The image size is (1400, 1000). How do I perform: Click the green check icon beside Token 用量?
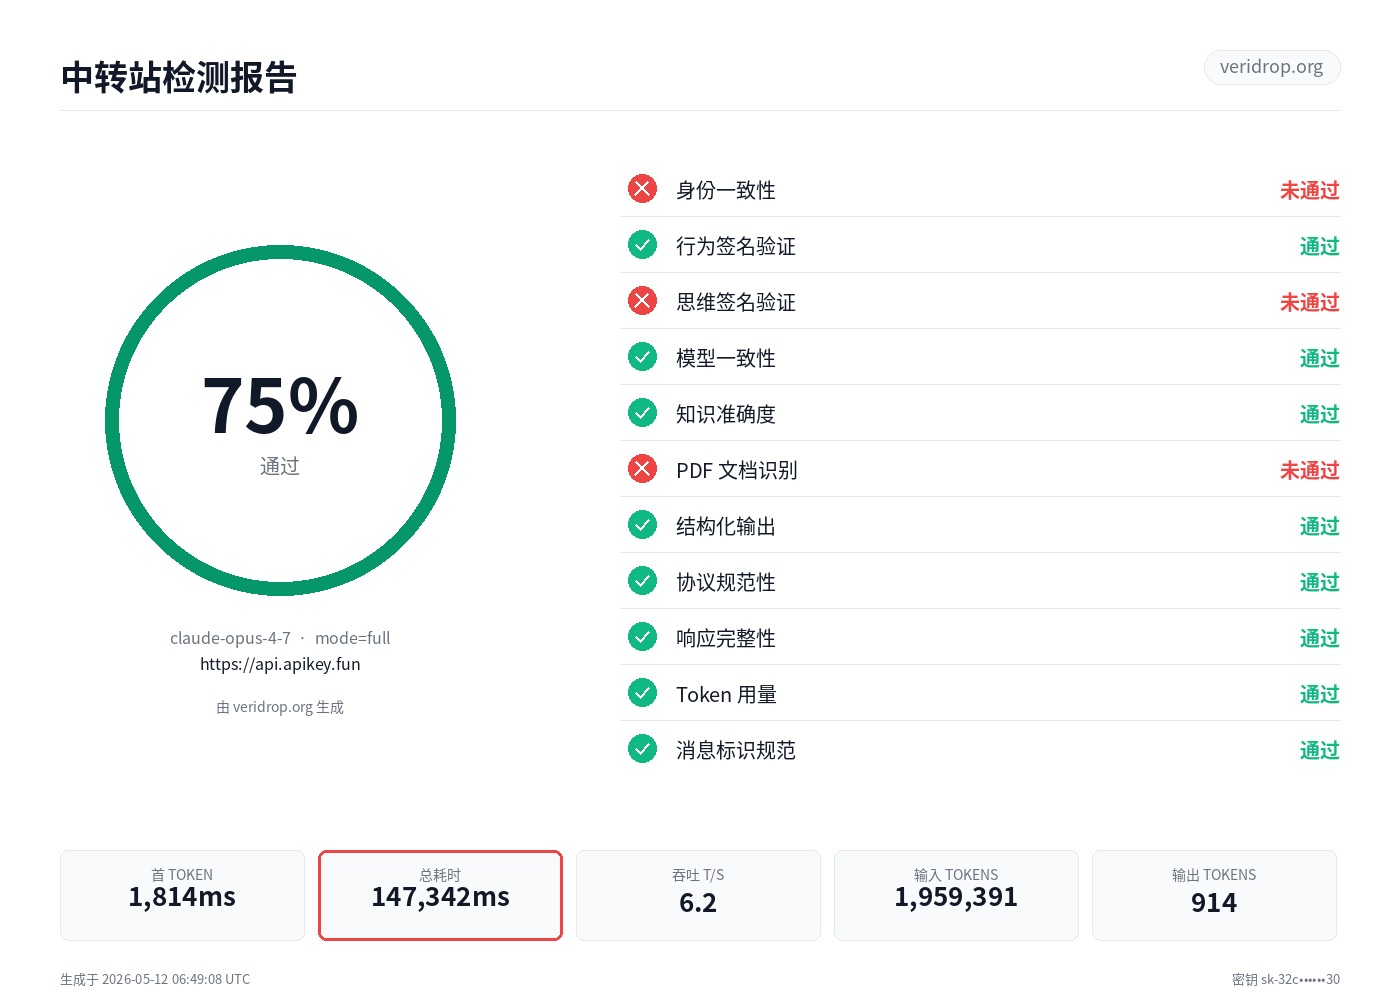(642, 693)
